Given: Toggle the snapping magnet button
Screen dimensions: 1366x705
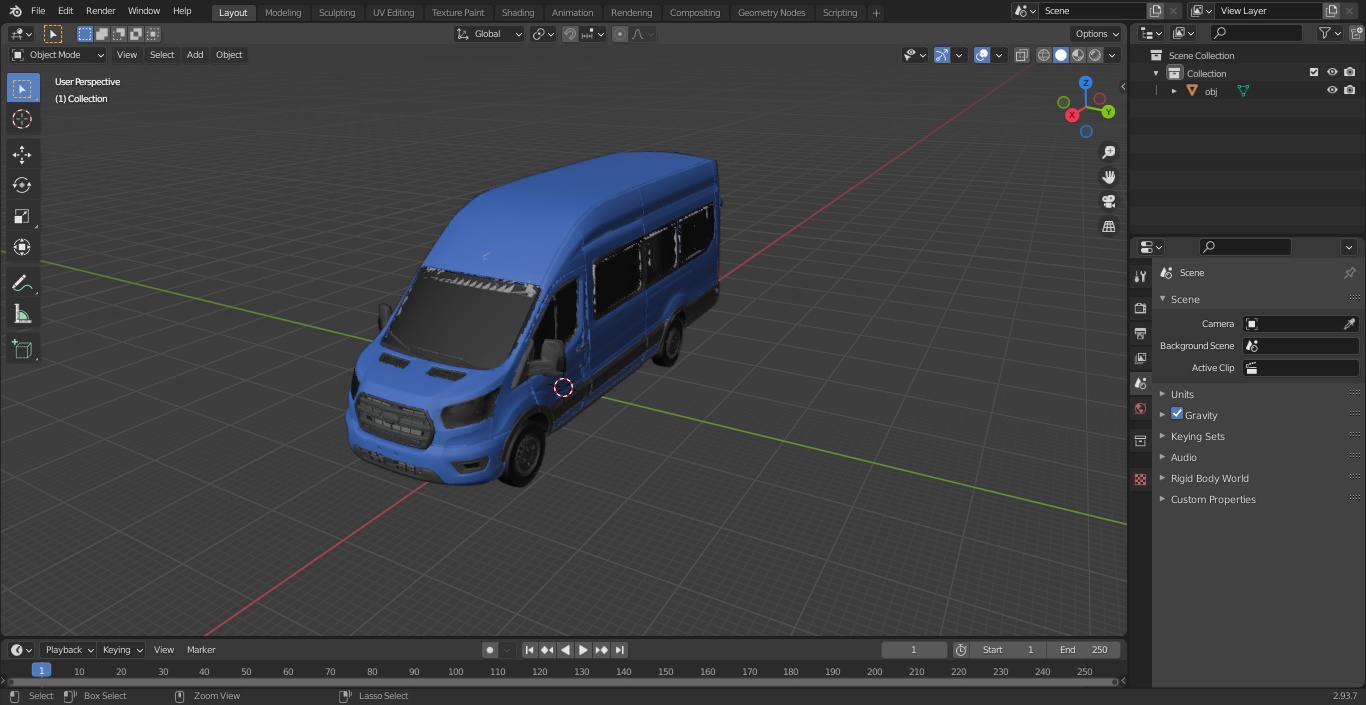Looking at the screenshot, I should 570,34.
